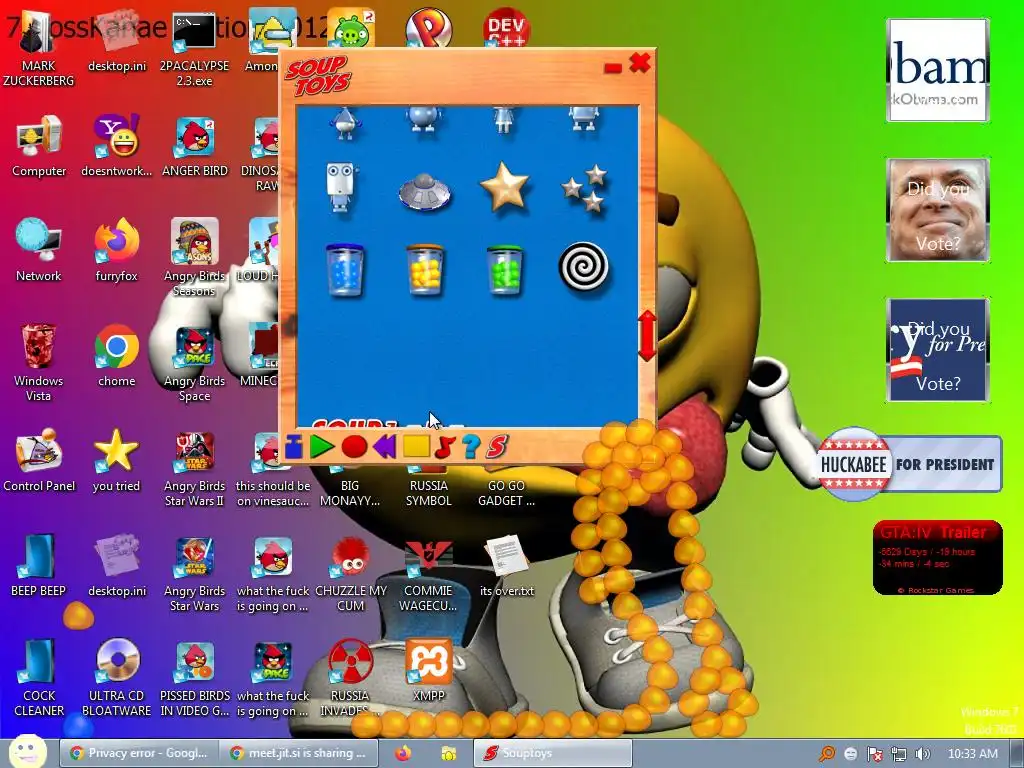Select the ANGER BIRD desktop icon
This screenshot has width=1024, height=768.
tap(195, 146)
